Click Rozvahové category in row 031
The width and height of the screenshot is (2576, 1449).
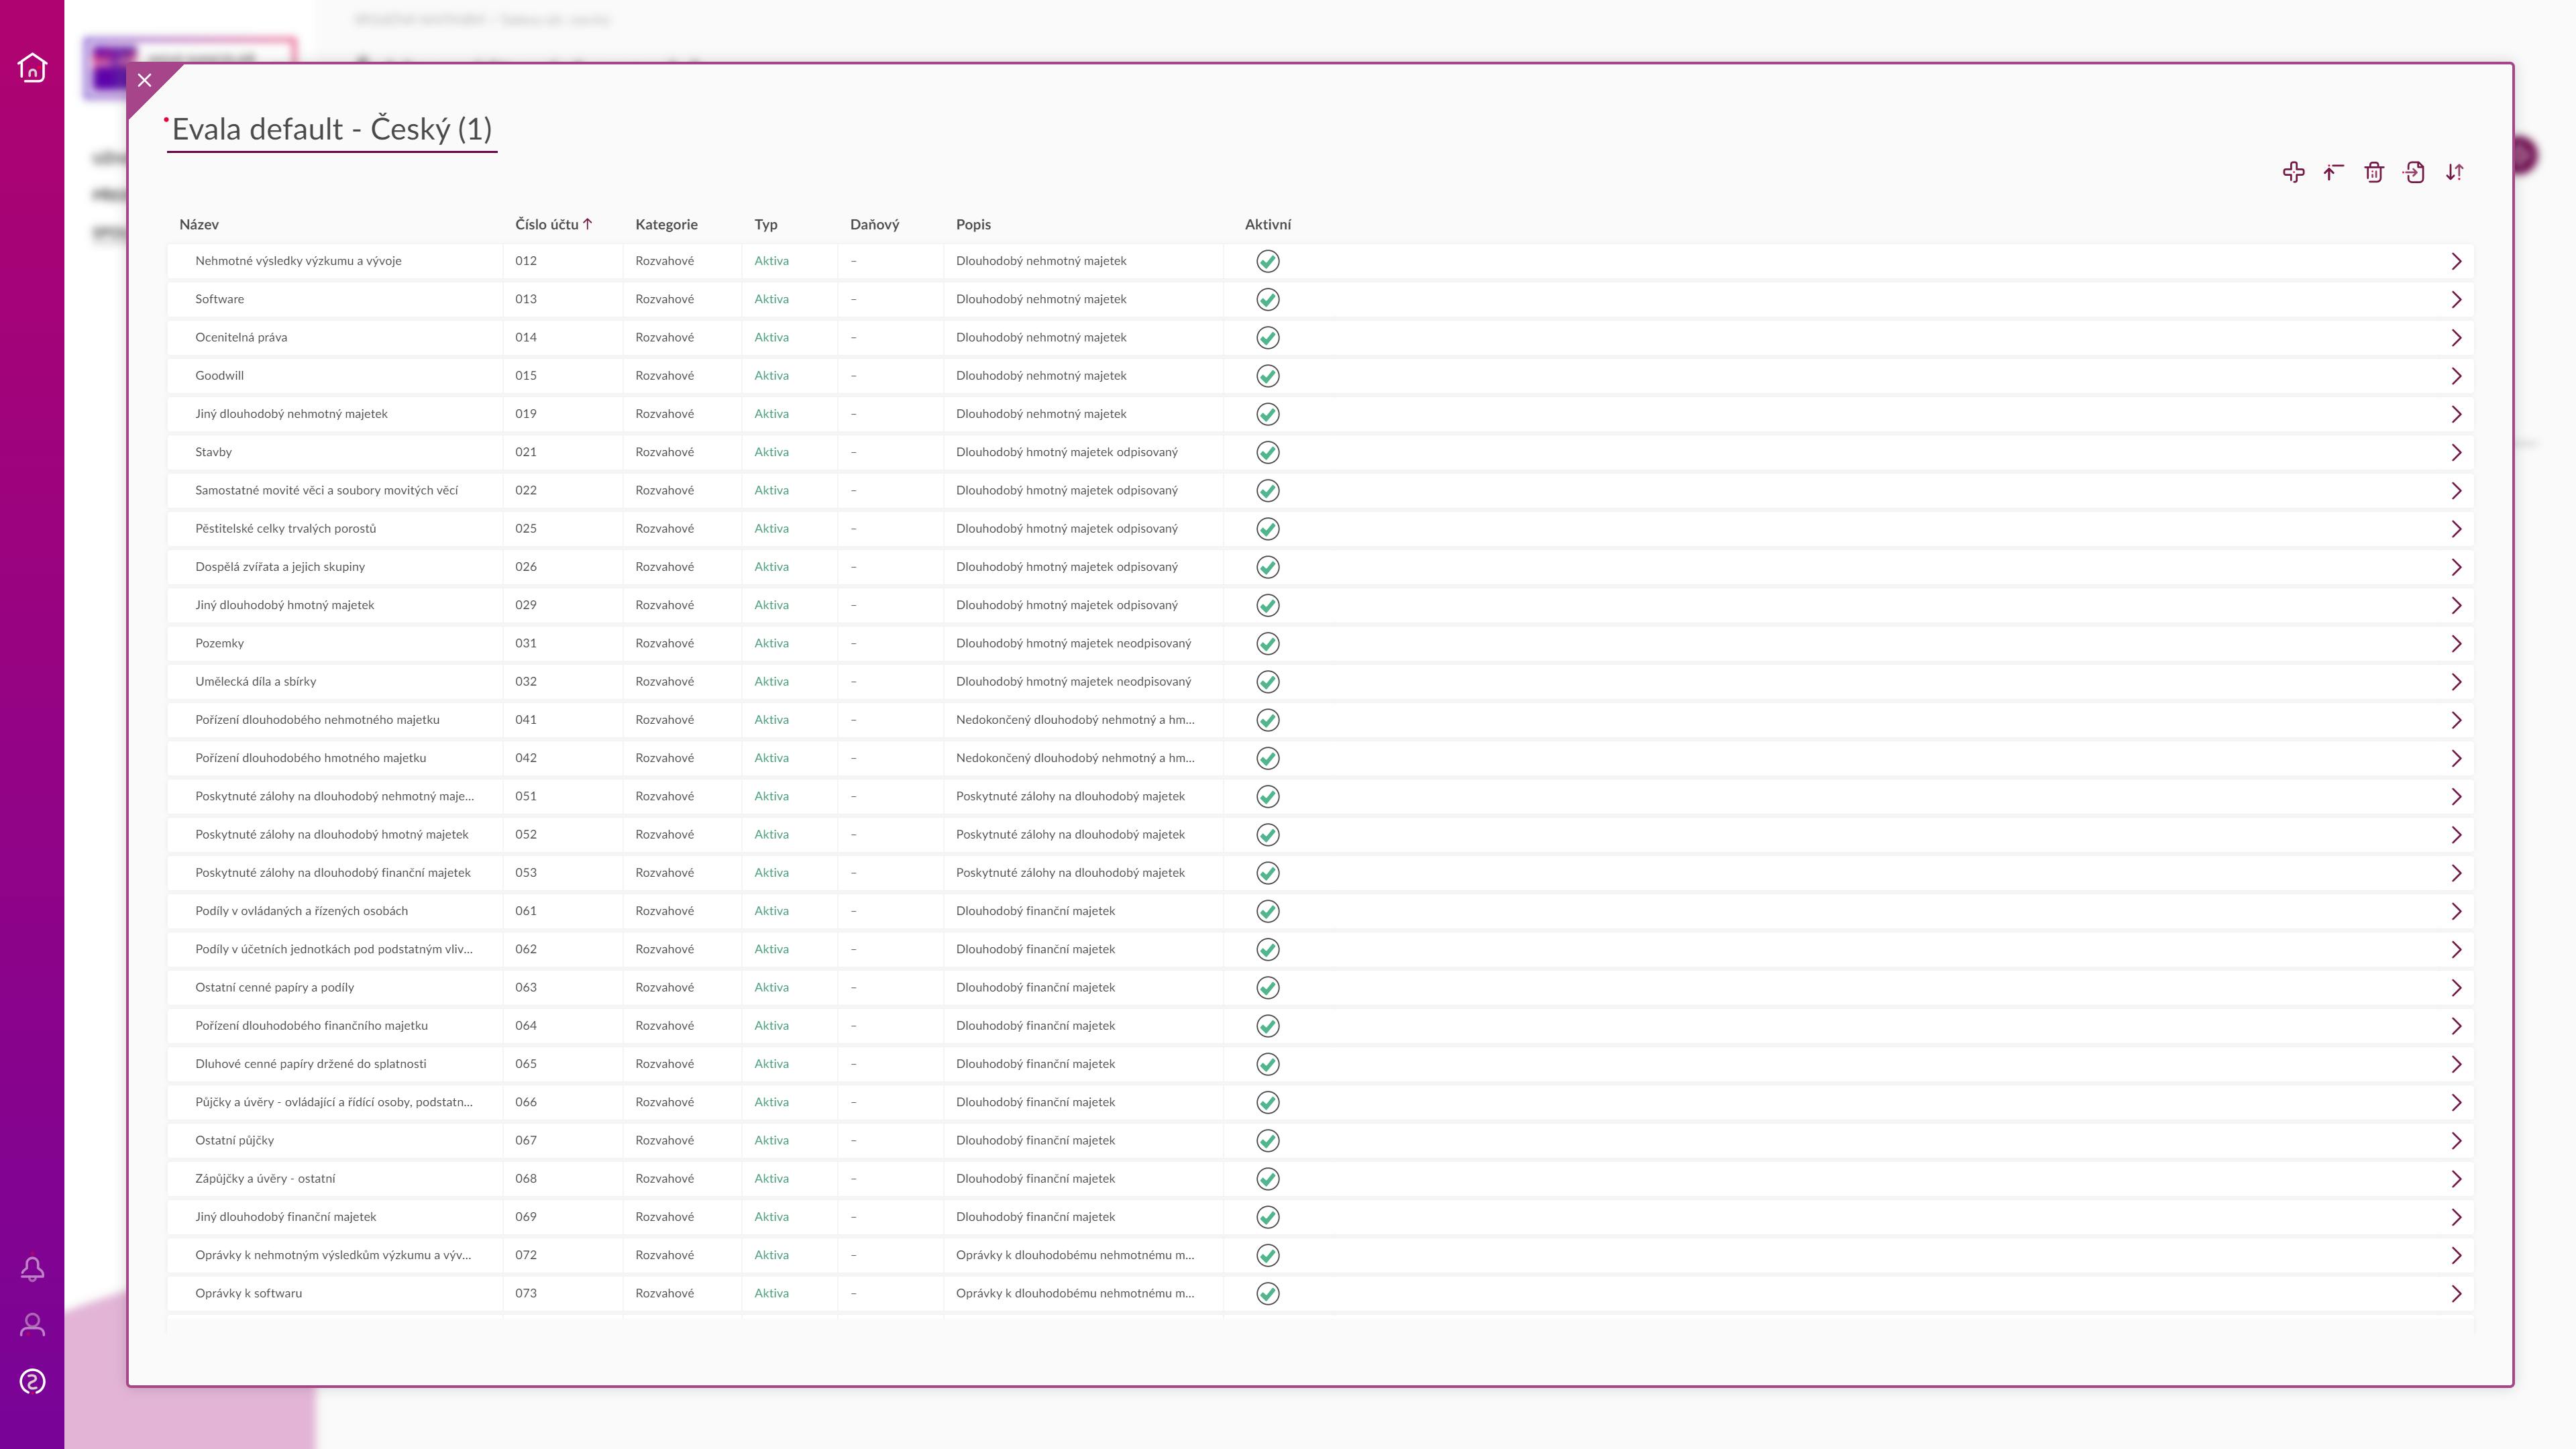pyautogui.click(x=664, y=643)
